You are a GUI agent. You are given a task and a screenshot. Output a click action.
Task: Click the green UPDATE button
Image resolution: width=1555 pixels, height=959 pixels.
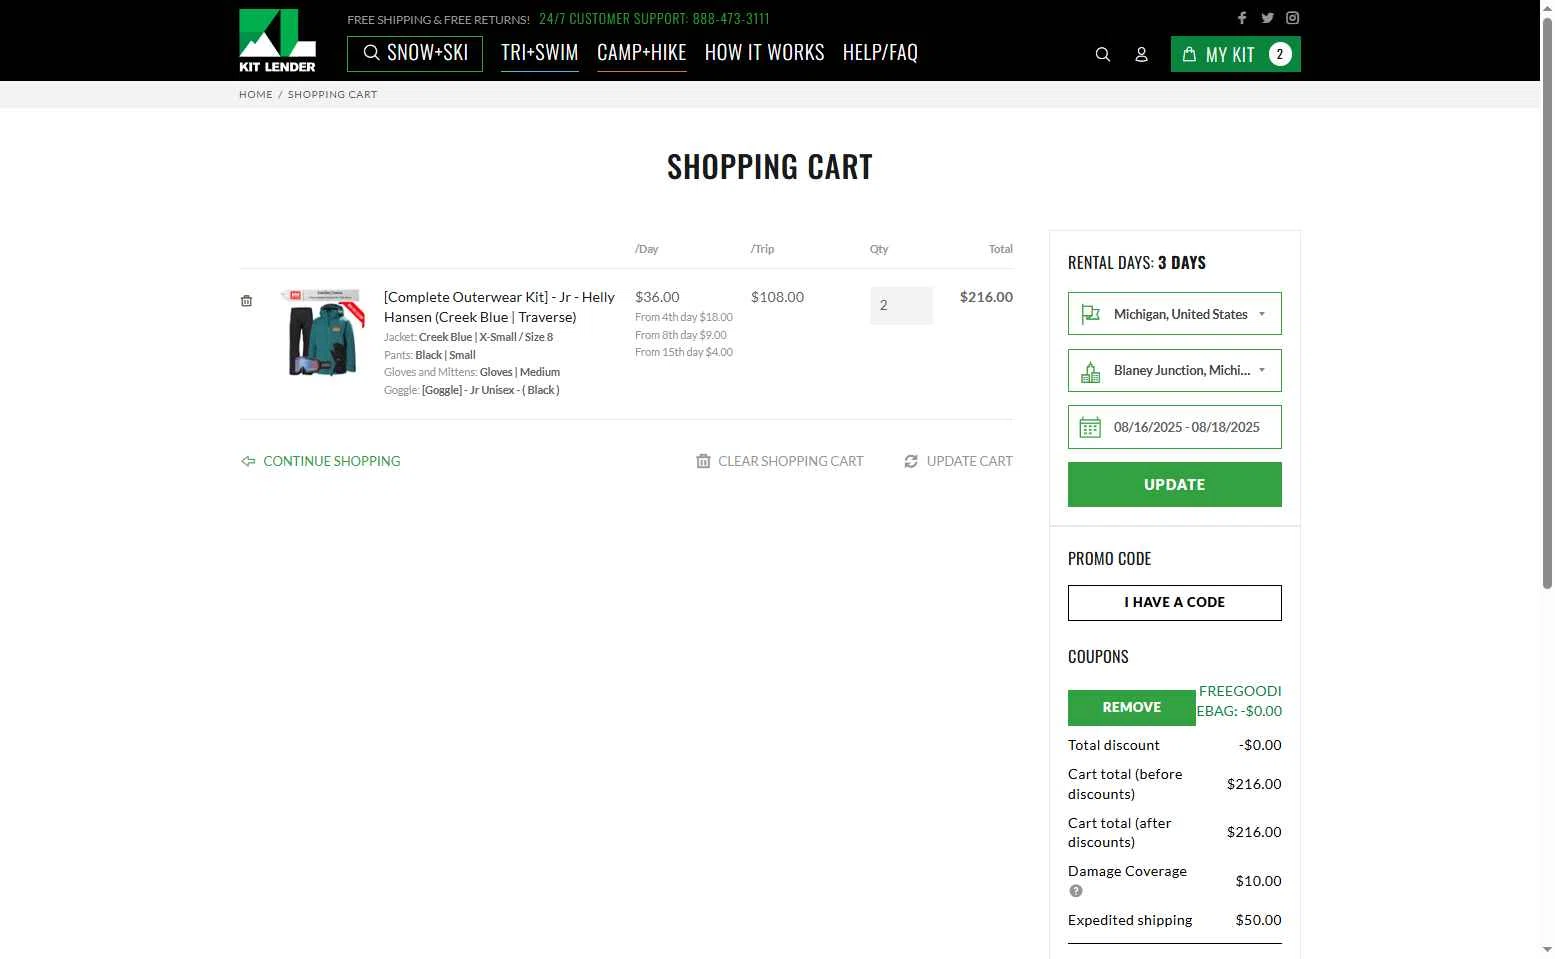coord(1175,485)
